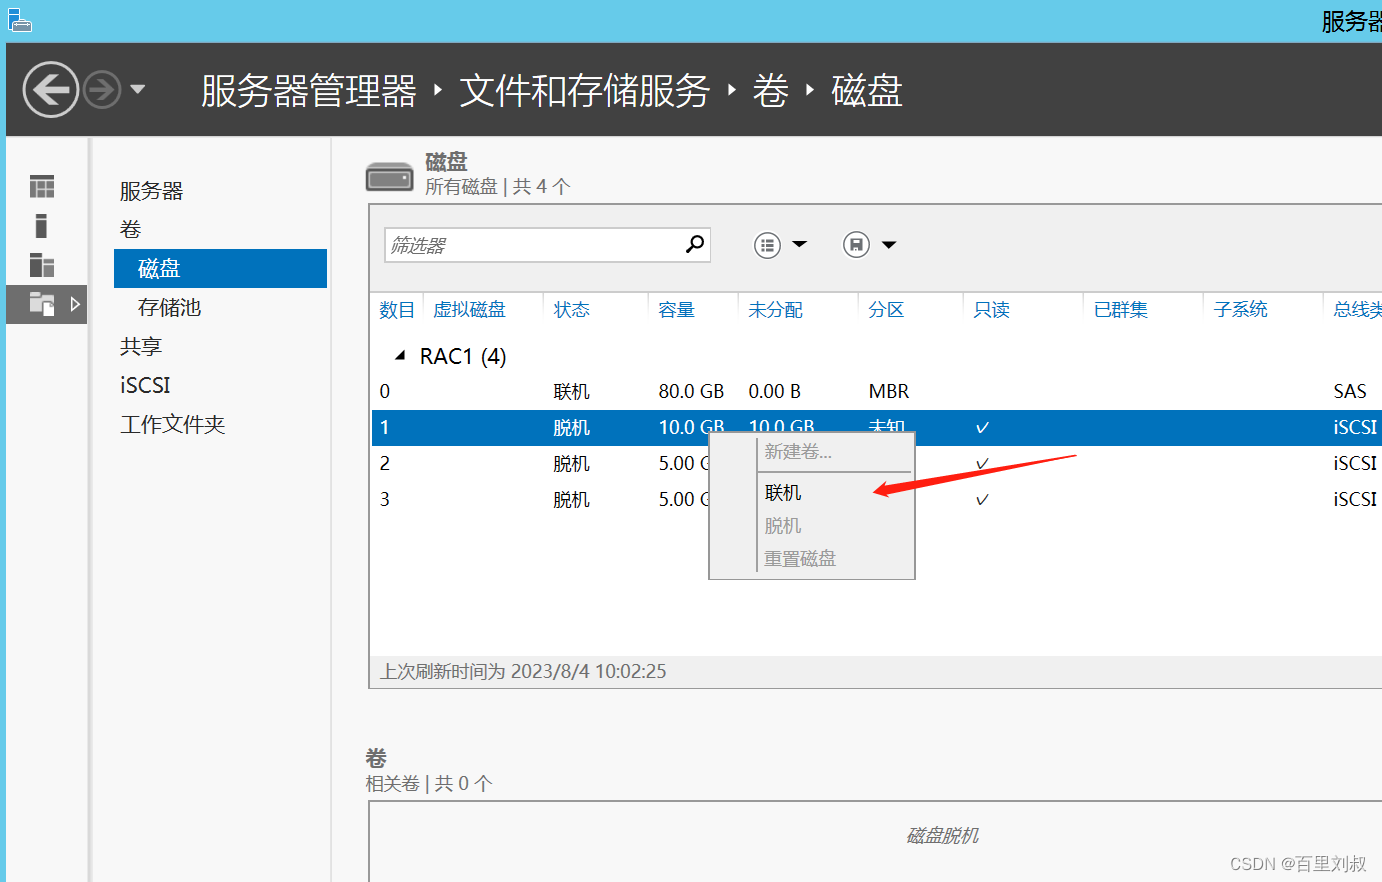Open the navigation history dropdown arrow
This screenshot has width=1382, height=882.
coord(138,89)
